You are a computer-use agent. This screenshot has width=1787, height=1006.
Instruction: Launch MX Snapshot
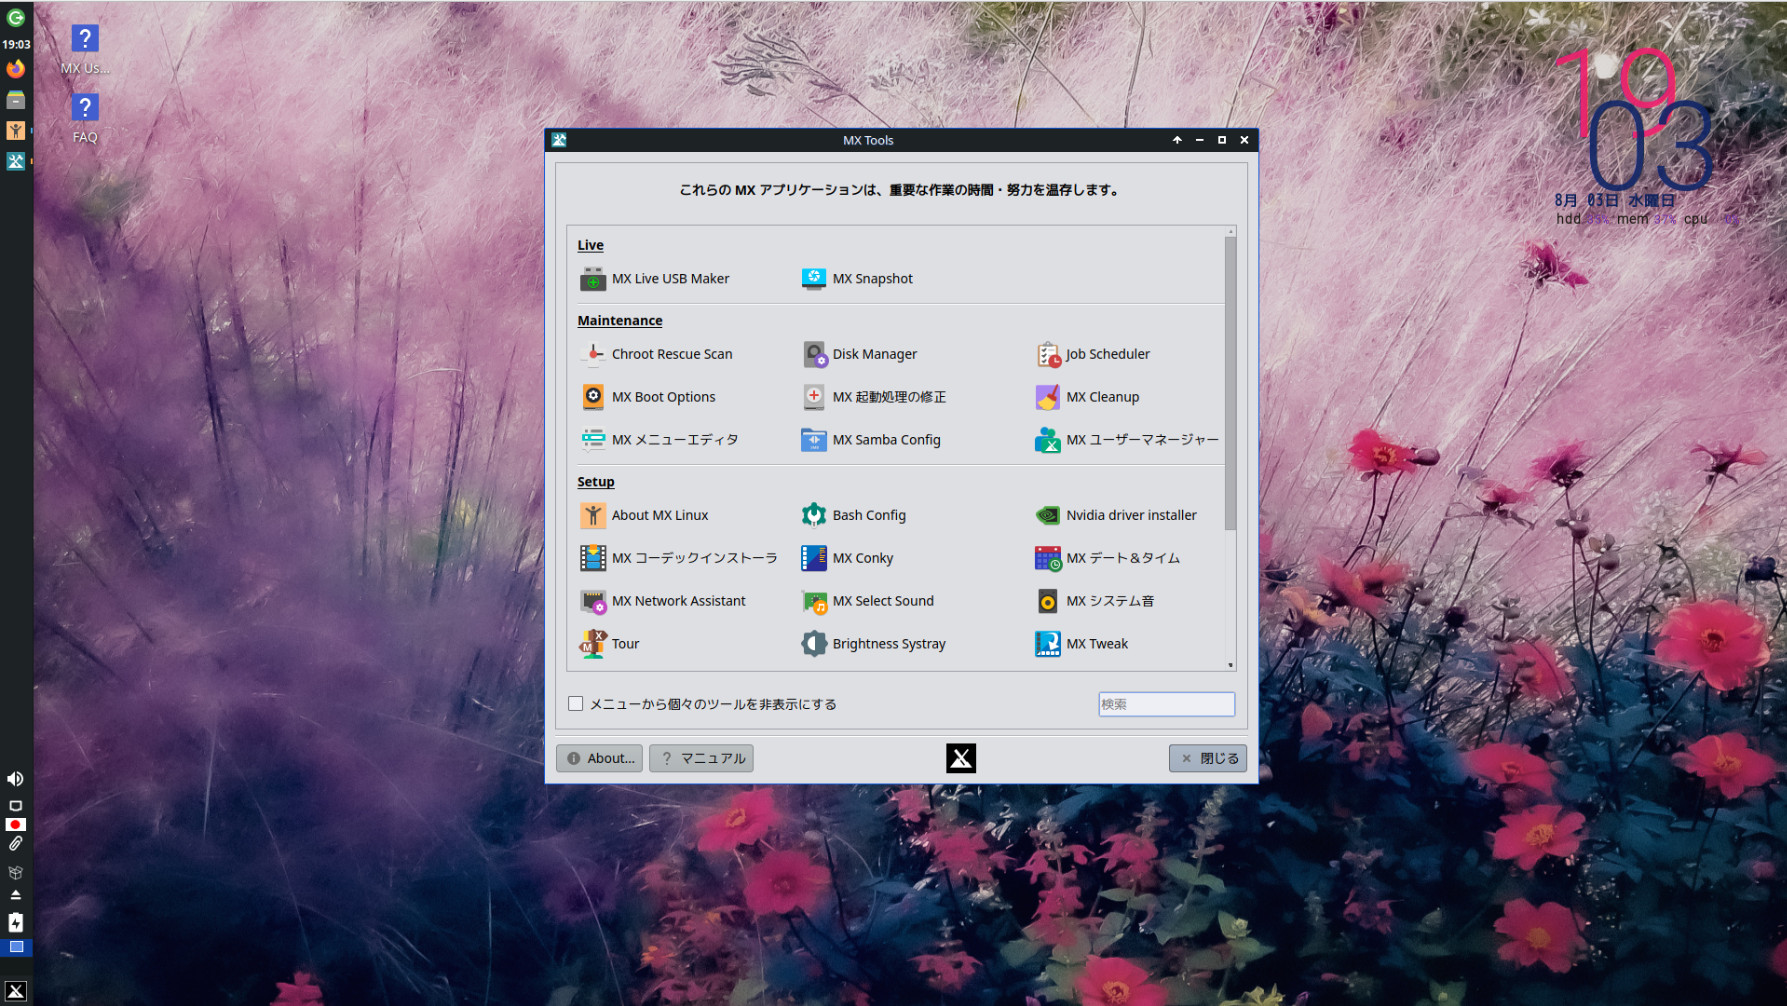pos(857,279)
